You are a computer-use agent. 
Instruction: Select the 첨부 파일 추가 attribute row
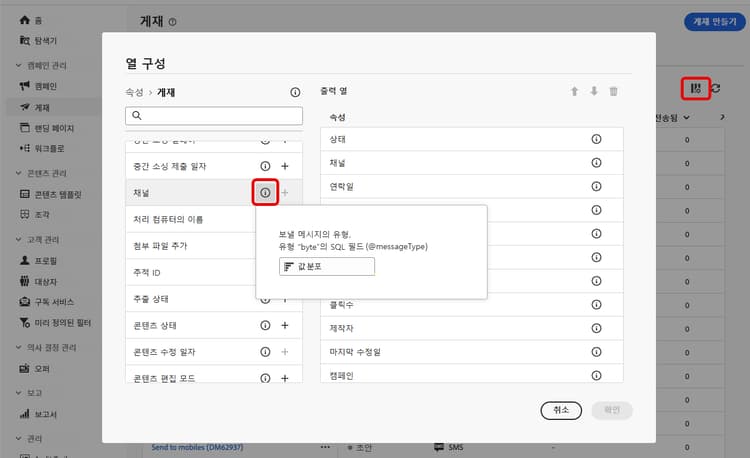click(190, 246)
